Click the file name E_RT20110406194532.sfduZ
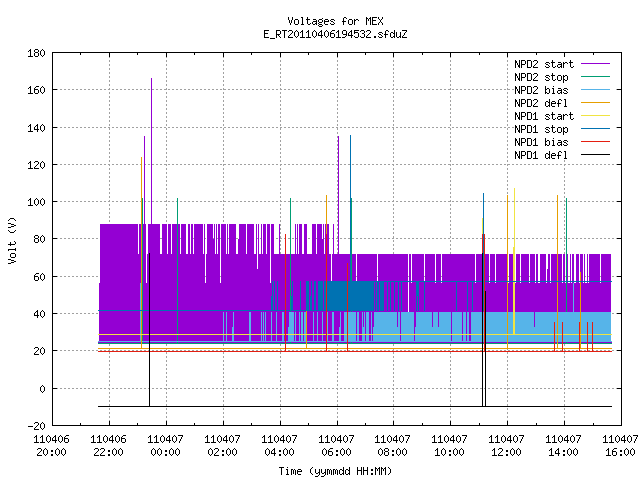 (335, 34)
